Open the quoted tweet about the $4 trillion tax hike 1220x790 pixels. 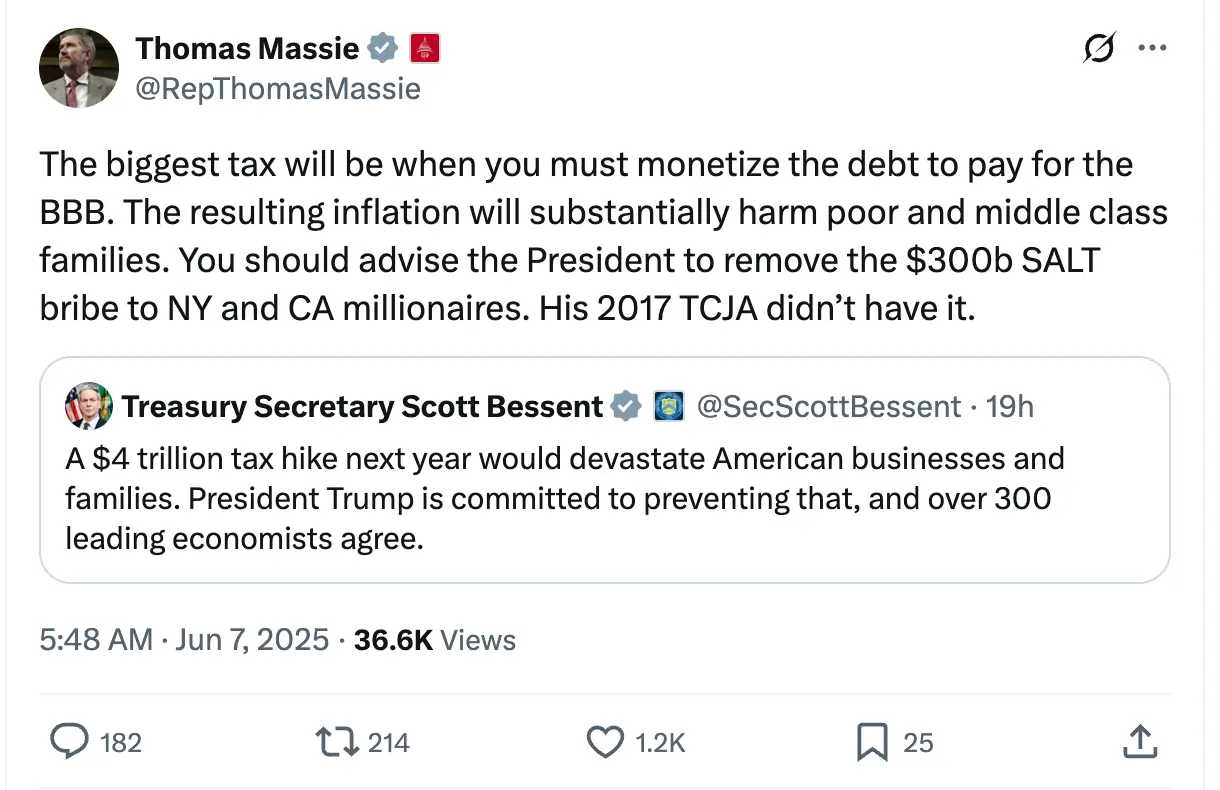[605, 470]
